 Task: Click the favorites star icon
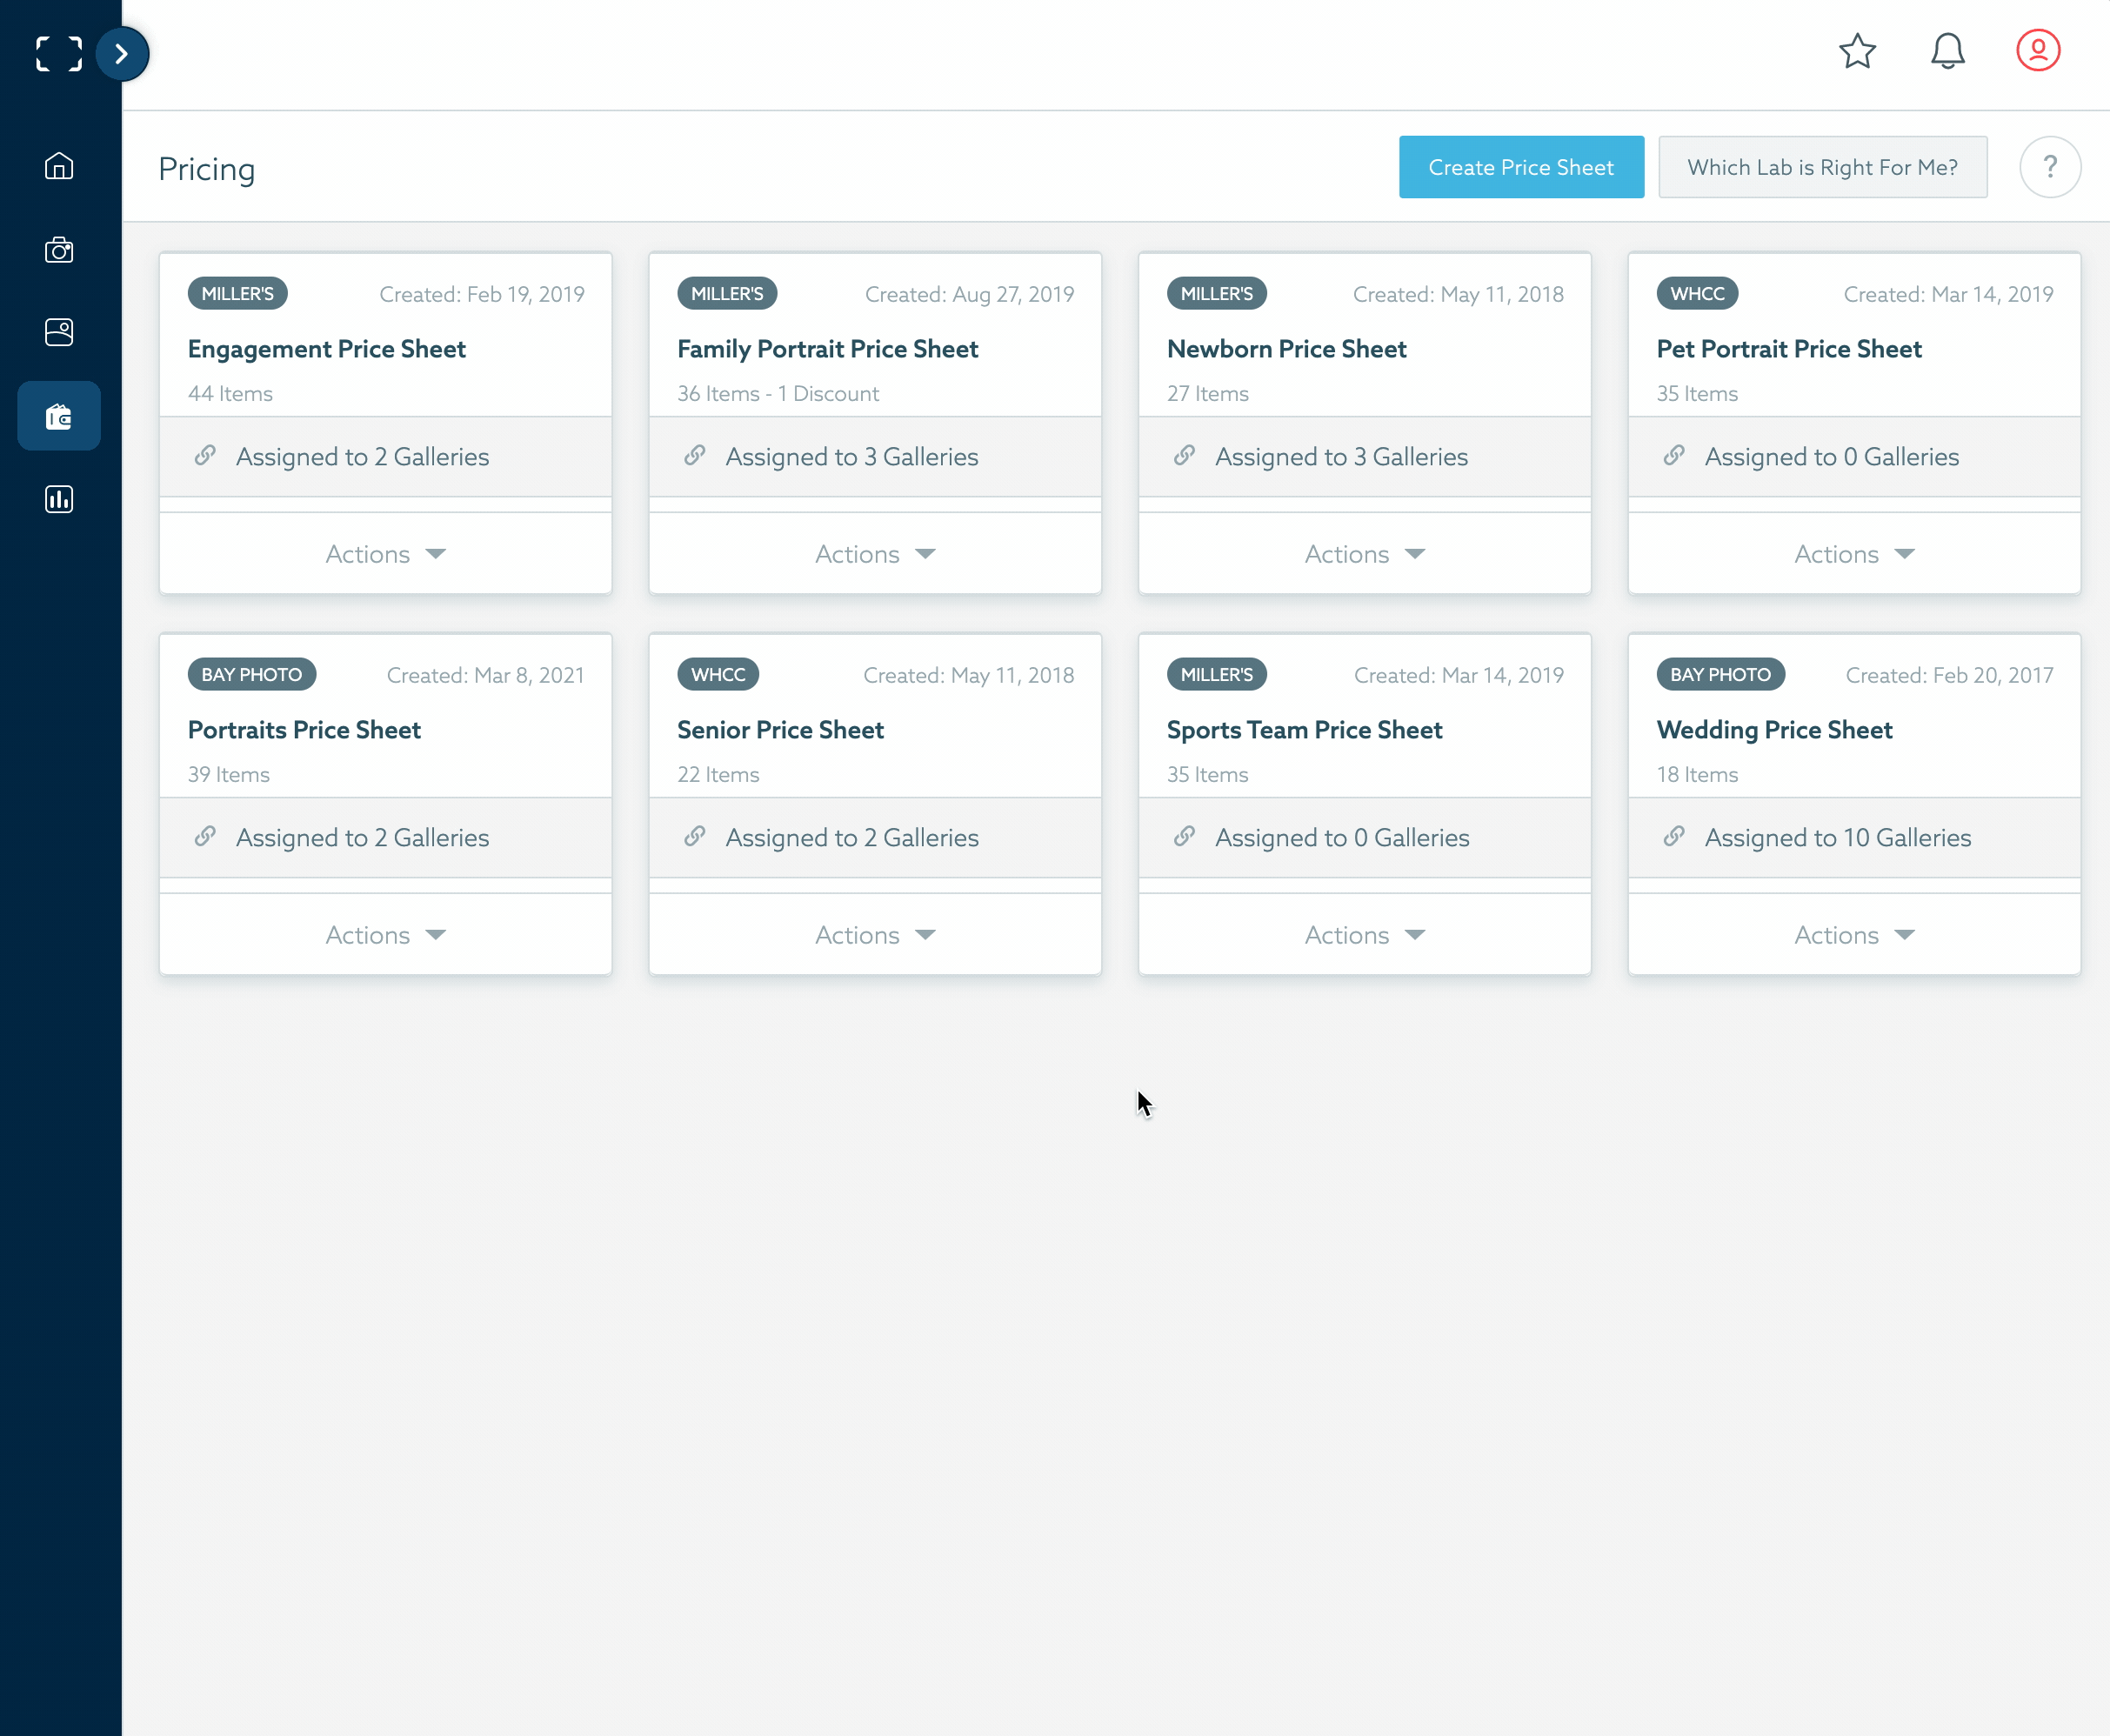(1857, 51)
